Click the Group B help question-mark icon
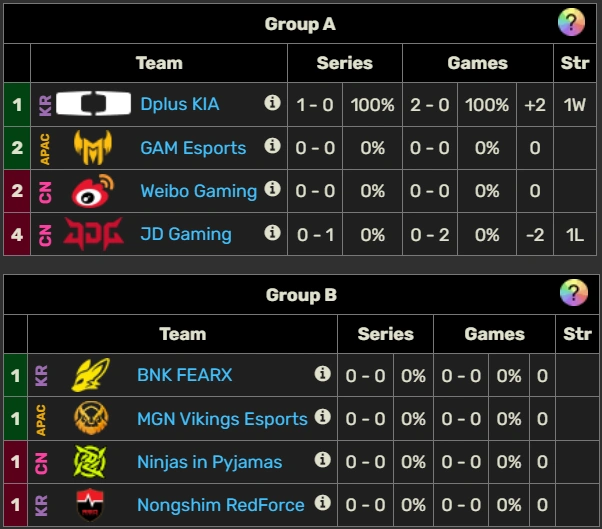Image resolution: width=602 pixels, height=529 pixels. click(x=573, y=293)
